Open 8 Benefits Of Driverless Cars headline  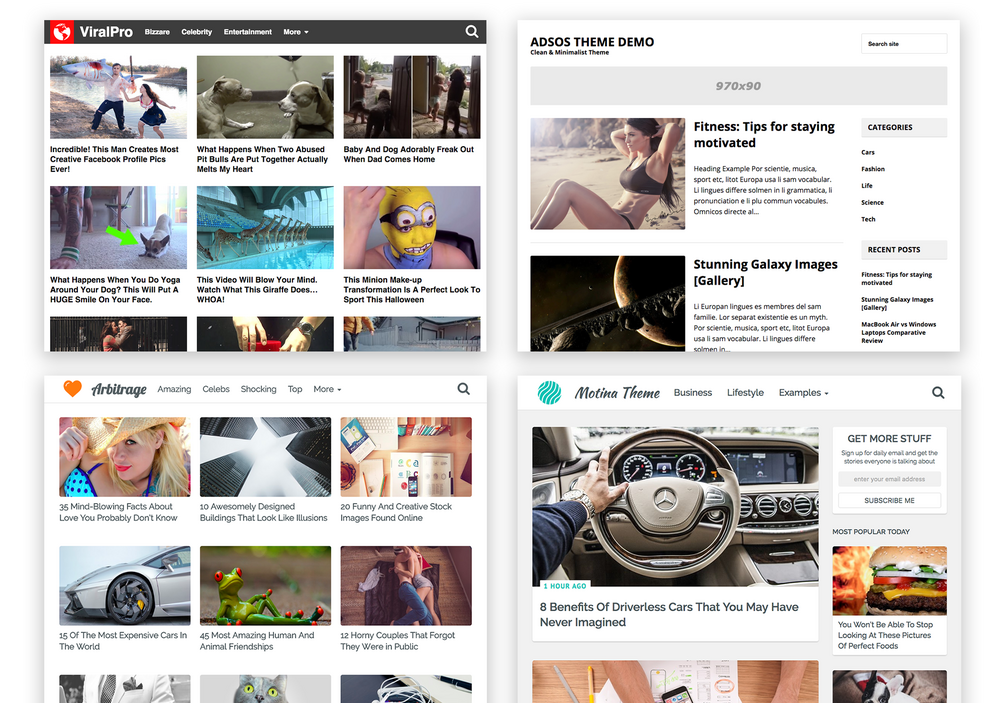tap(669, 615)
